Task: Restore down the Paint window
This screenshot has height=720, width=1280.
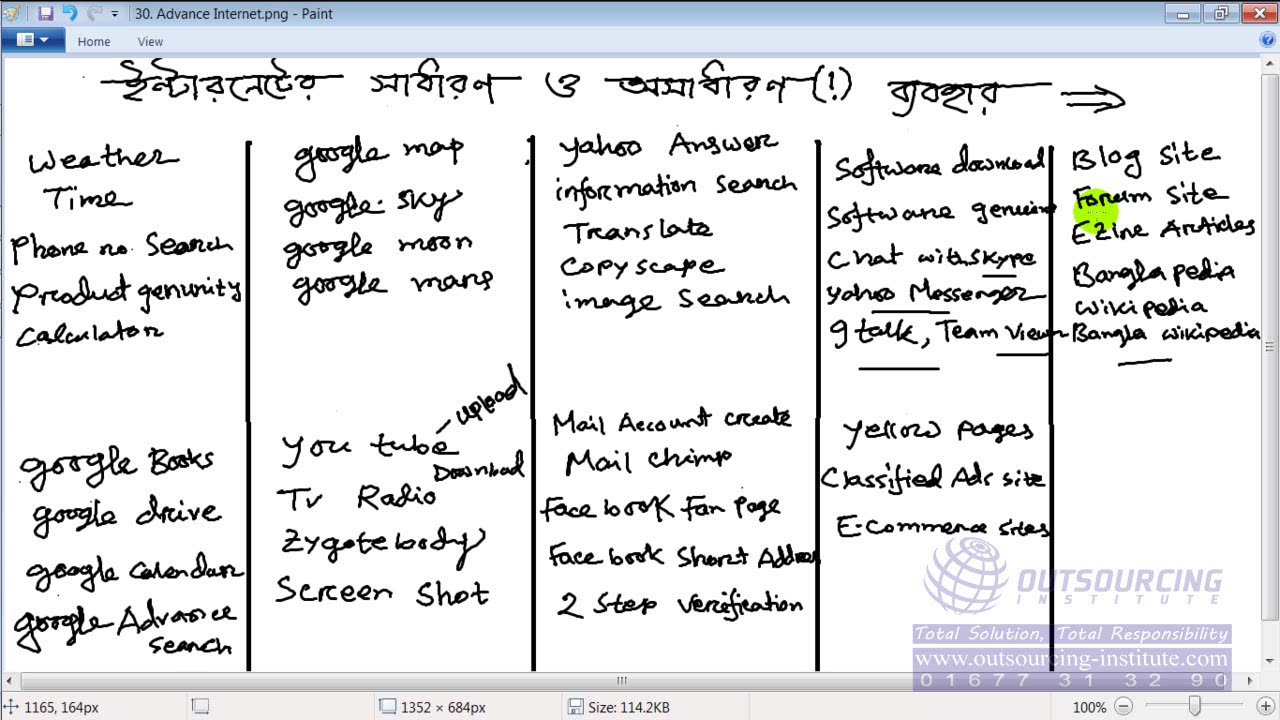Action: (1221, 13)
